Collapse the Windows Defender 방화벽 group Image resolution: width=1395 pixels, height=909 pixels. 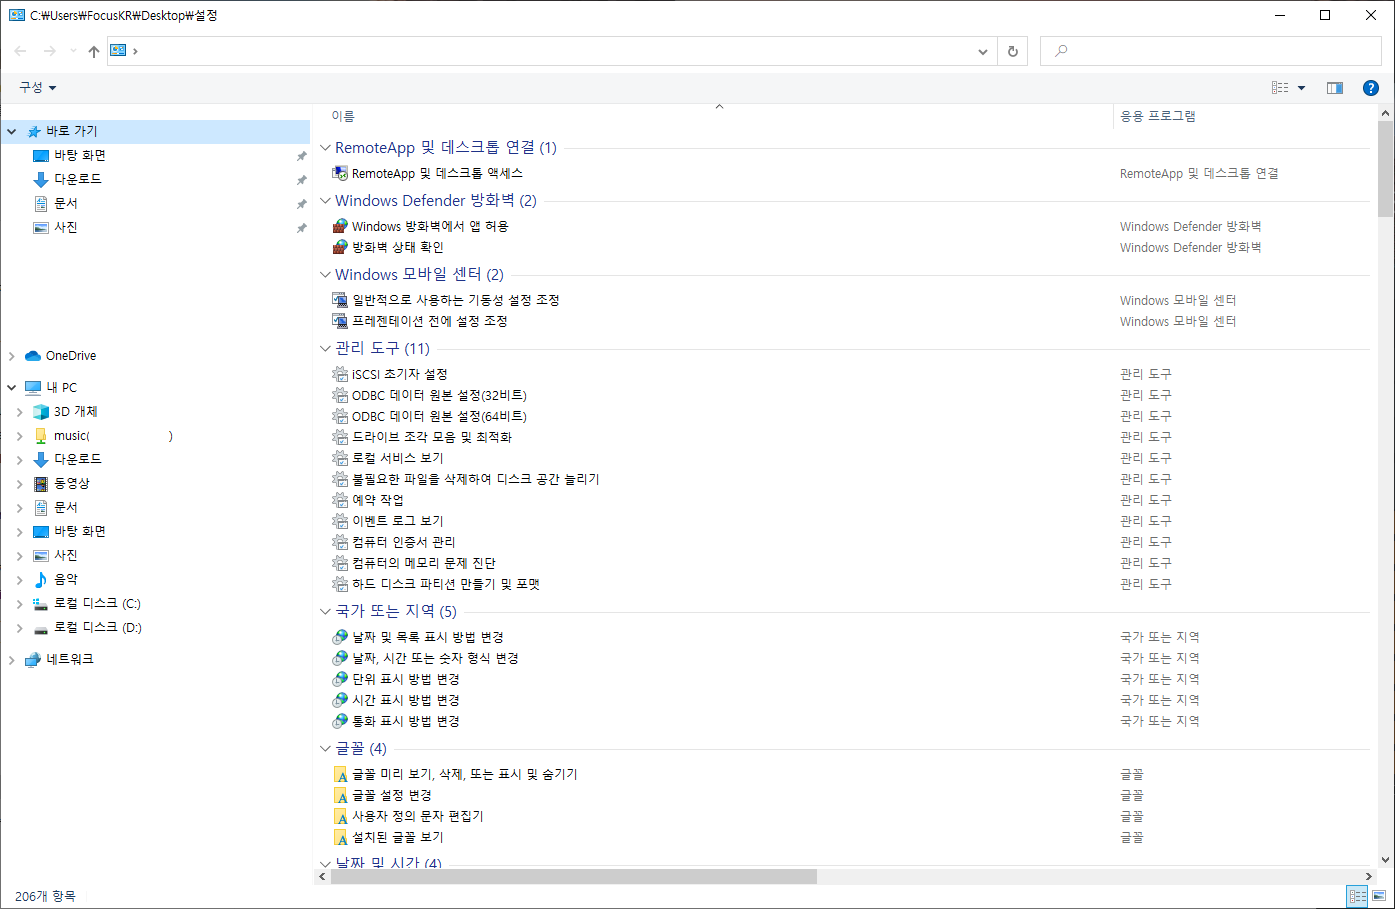click(x=325, y=201)
